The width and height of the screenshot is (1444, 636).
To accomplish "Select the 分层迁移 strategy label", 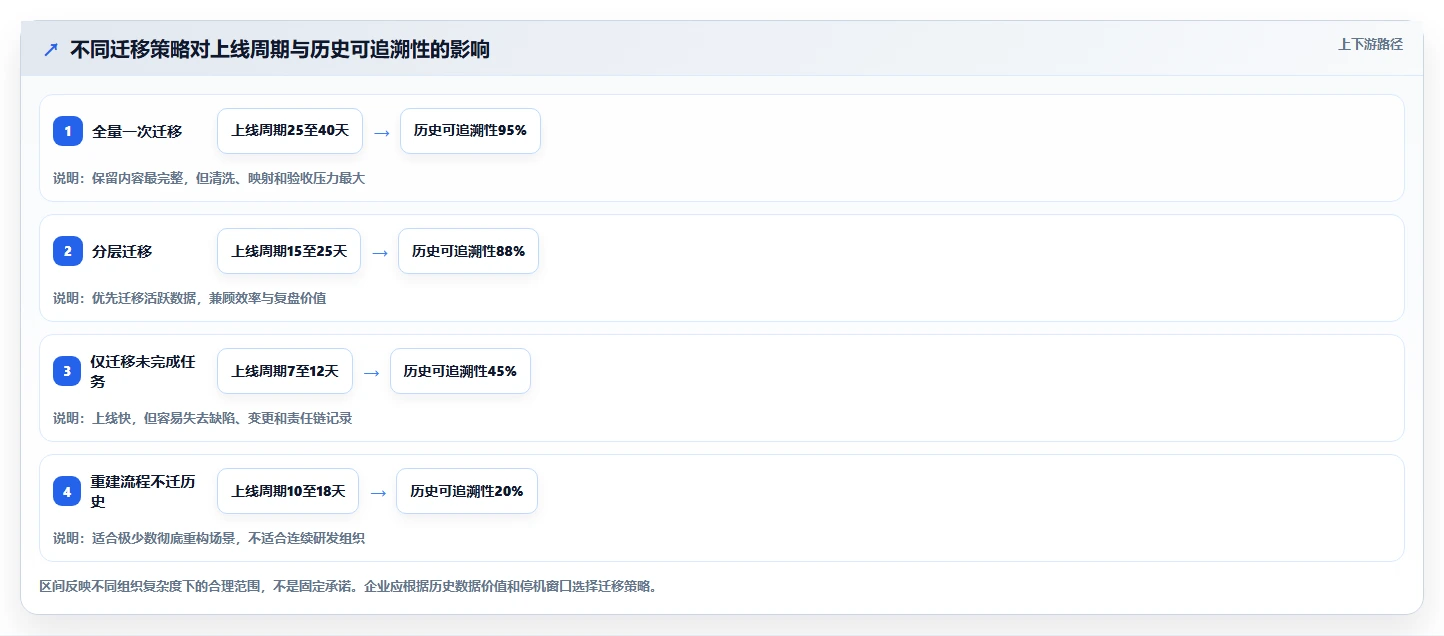I will tap(122, 251).
